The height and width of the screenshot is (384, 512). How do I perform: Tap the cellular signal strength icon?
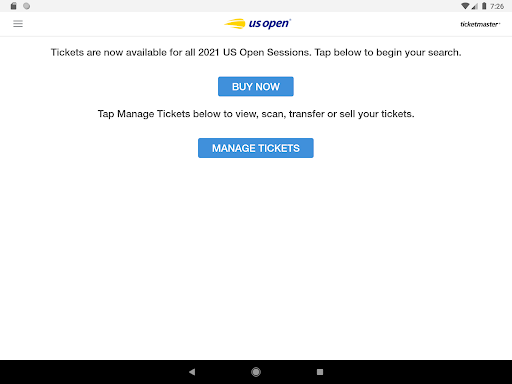475,6
